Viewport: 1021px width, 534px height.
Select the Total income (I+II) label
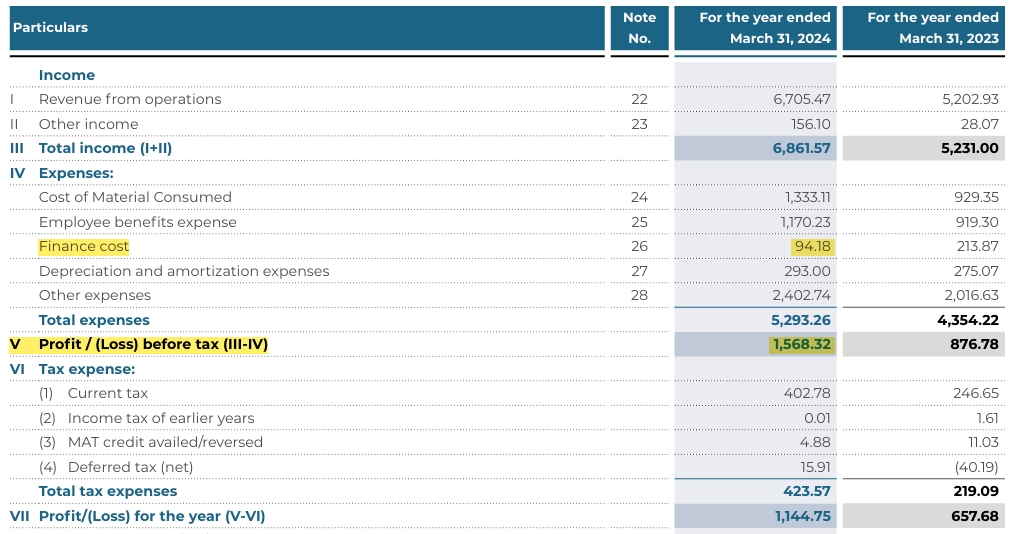[105, 148]
